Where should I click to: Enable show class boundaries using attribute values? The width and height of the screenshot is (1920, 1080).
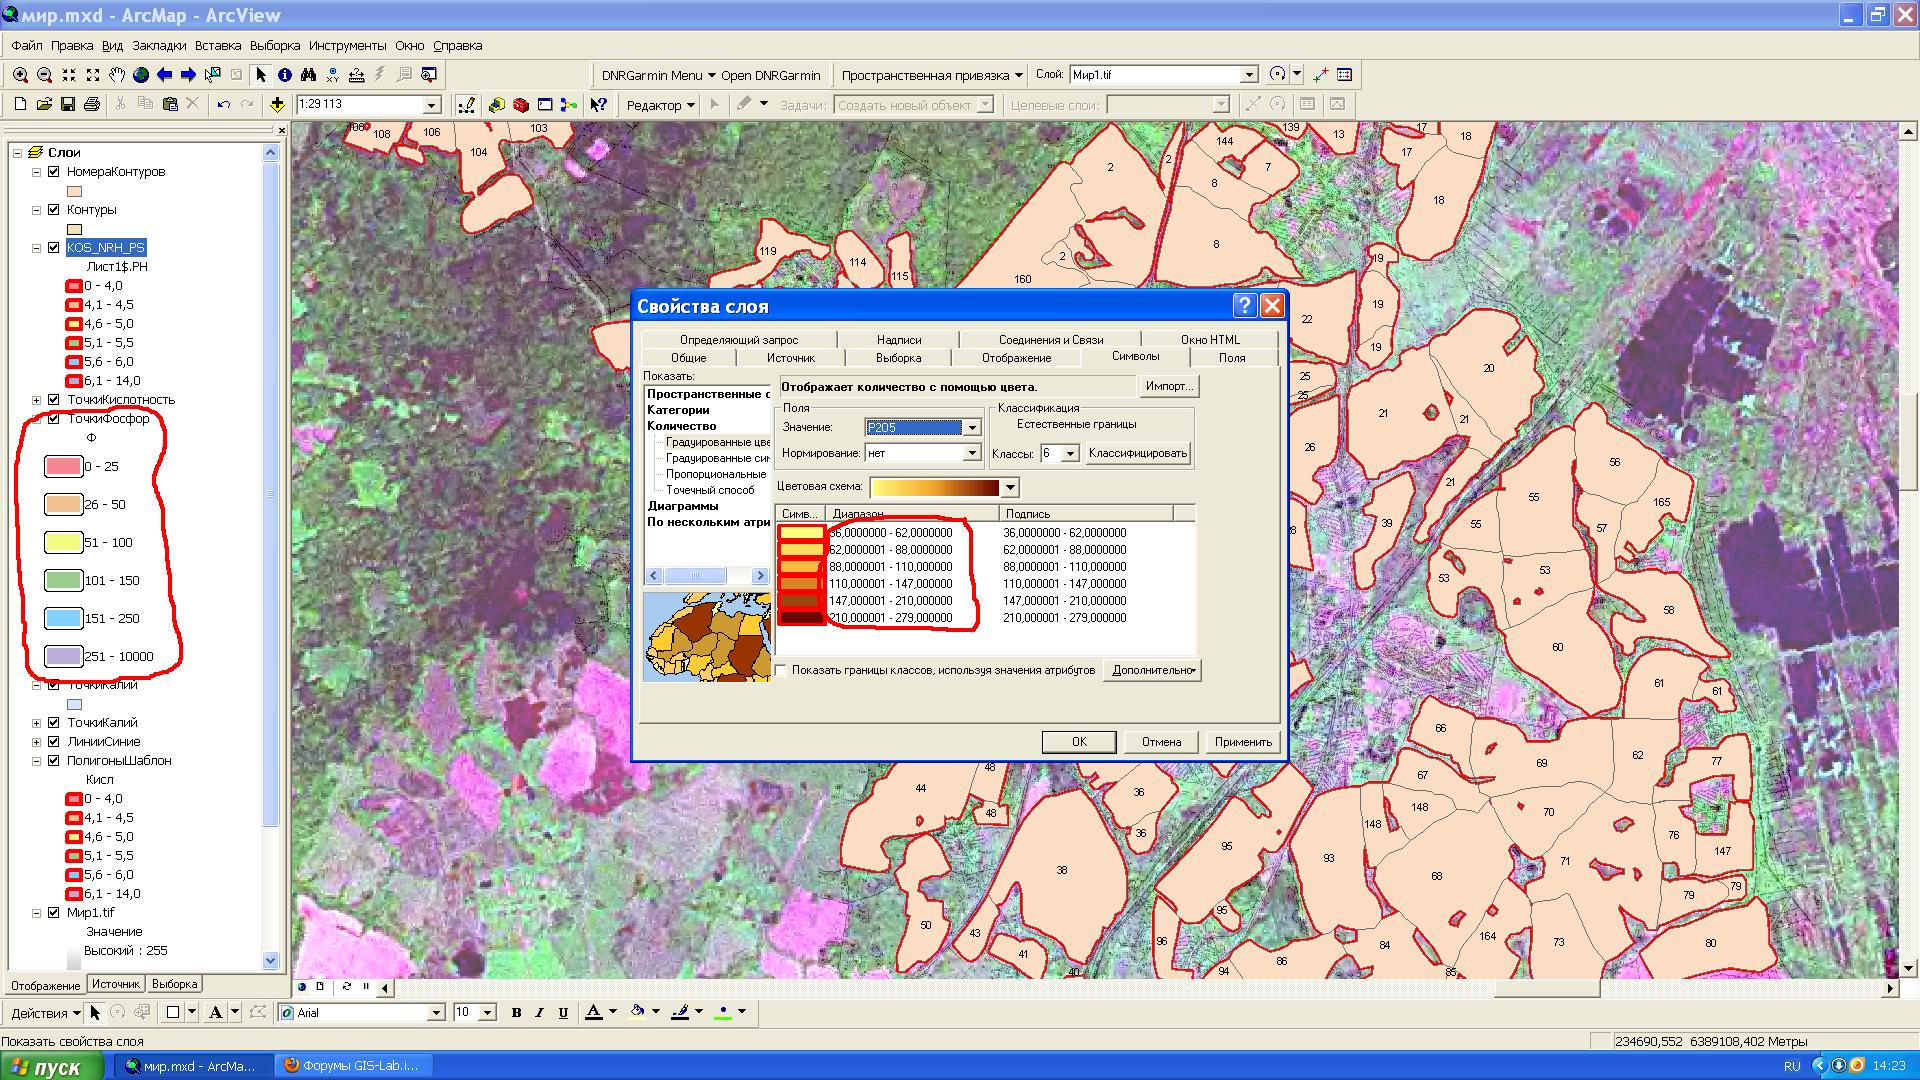click(x=781, y=670)
